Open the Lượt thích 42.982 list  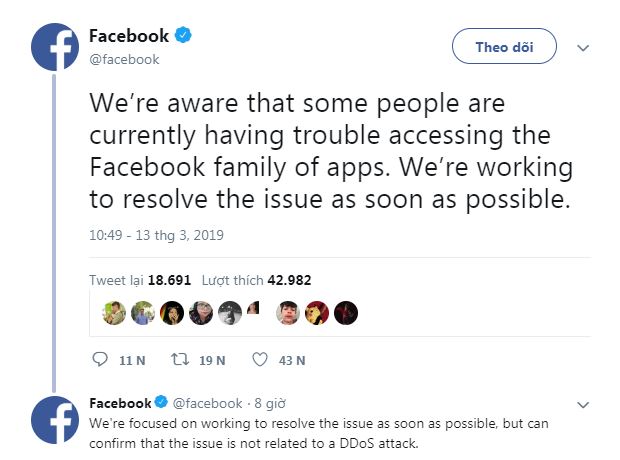pos(257,280)
